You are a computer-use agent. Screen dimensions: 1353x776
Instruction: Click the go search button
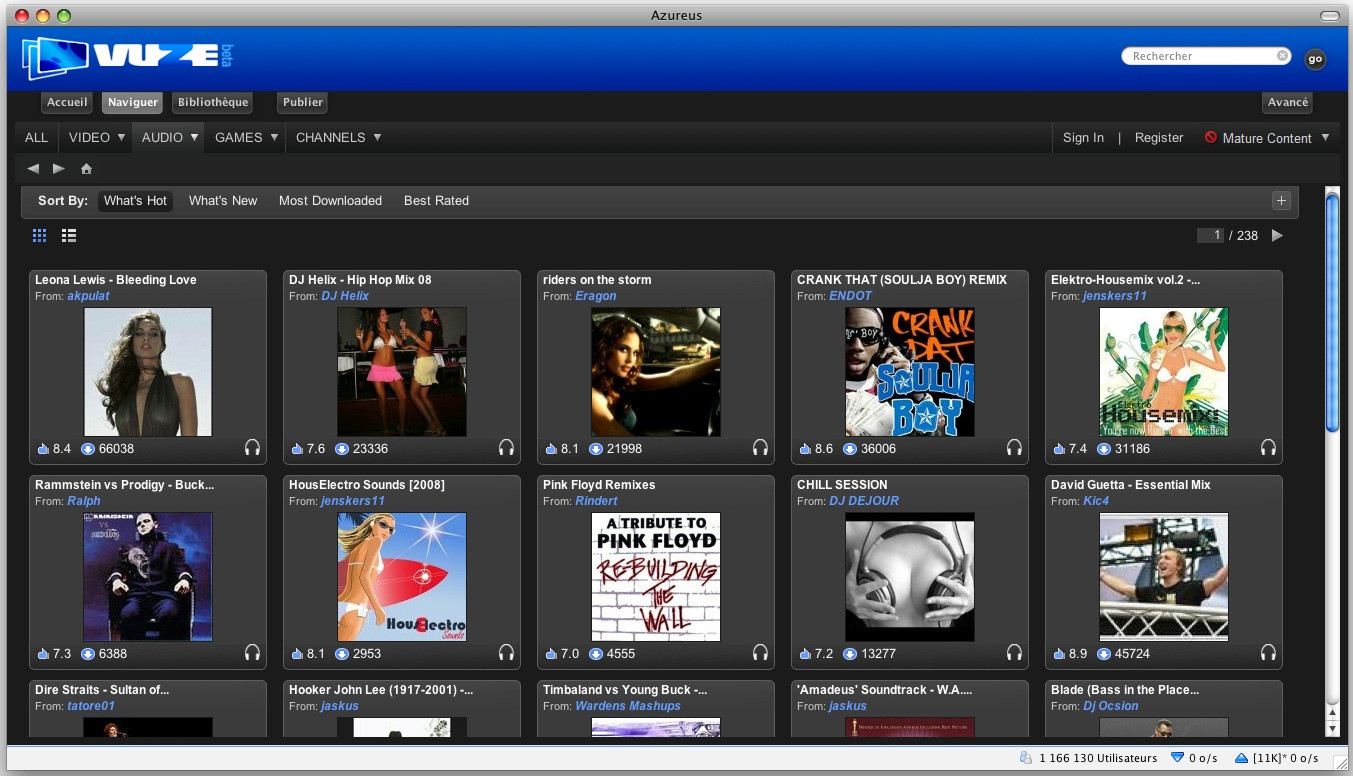[1315, 59]
